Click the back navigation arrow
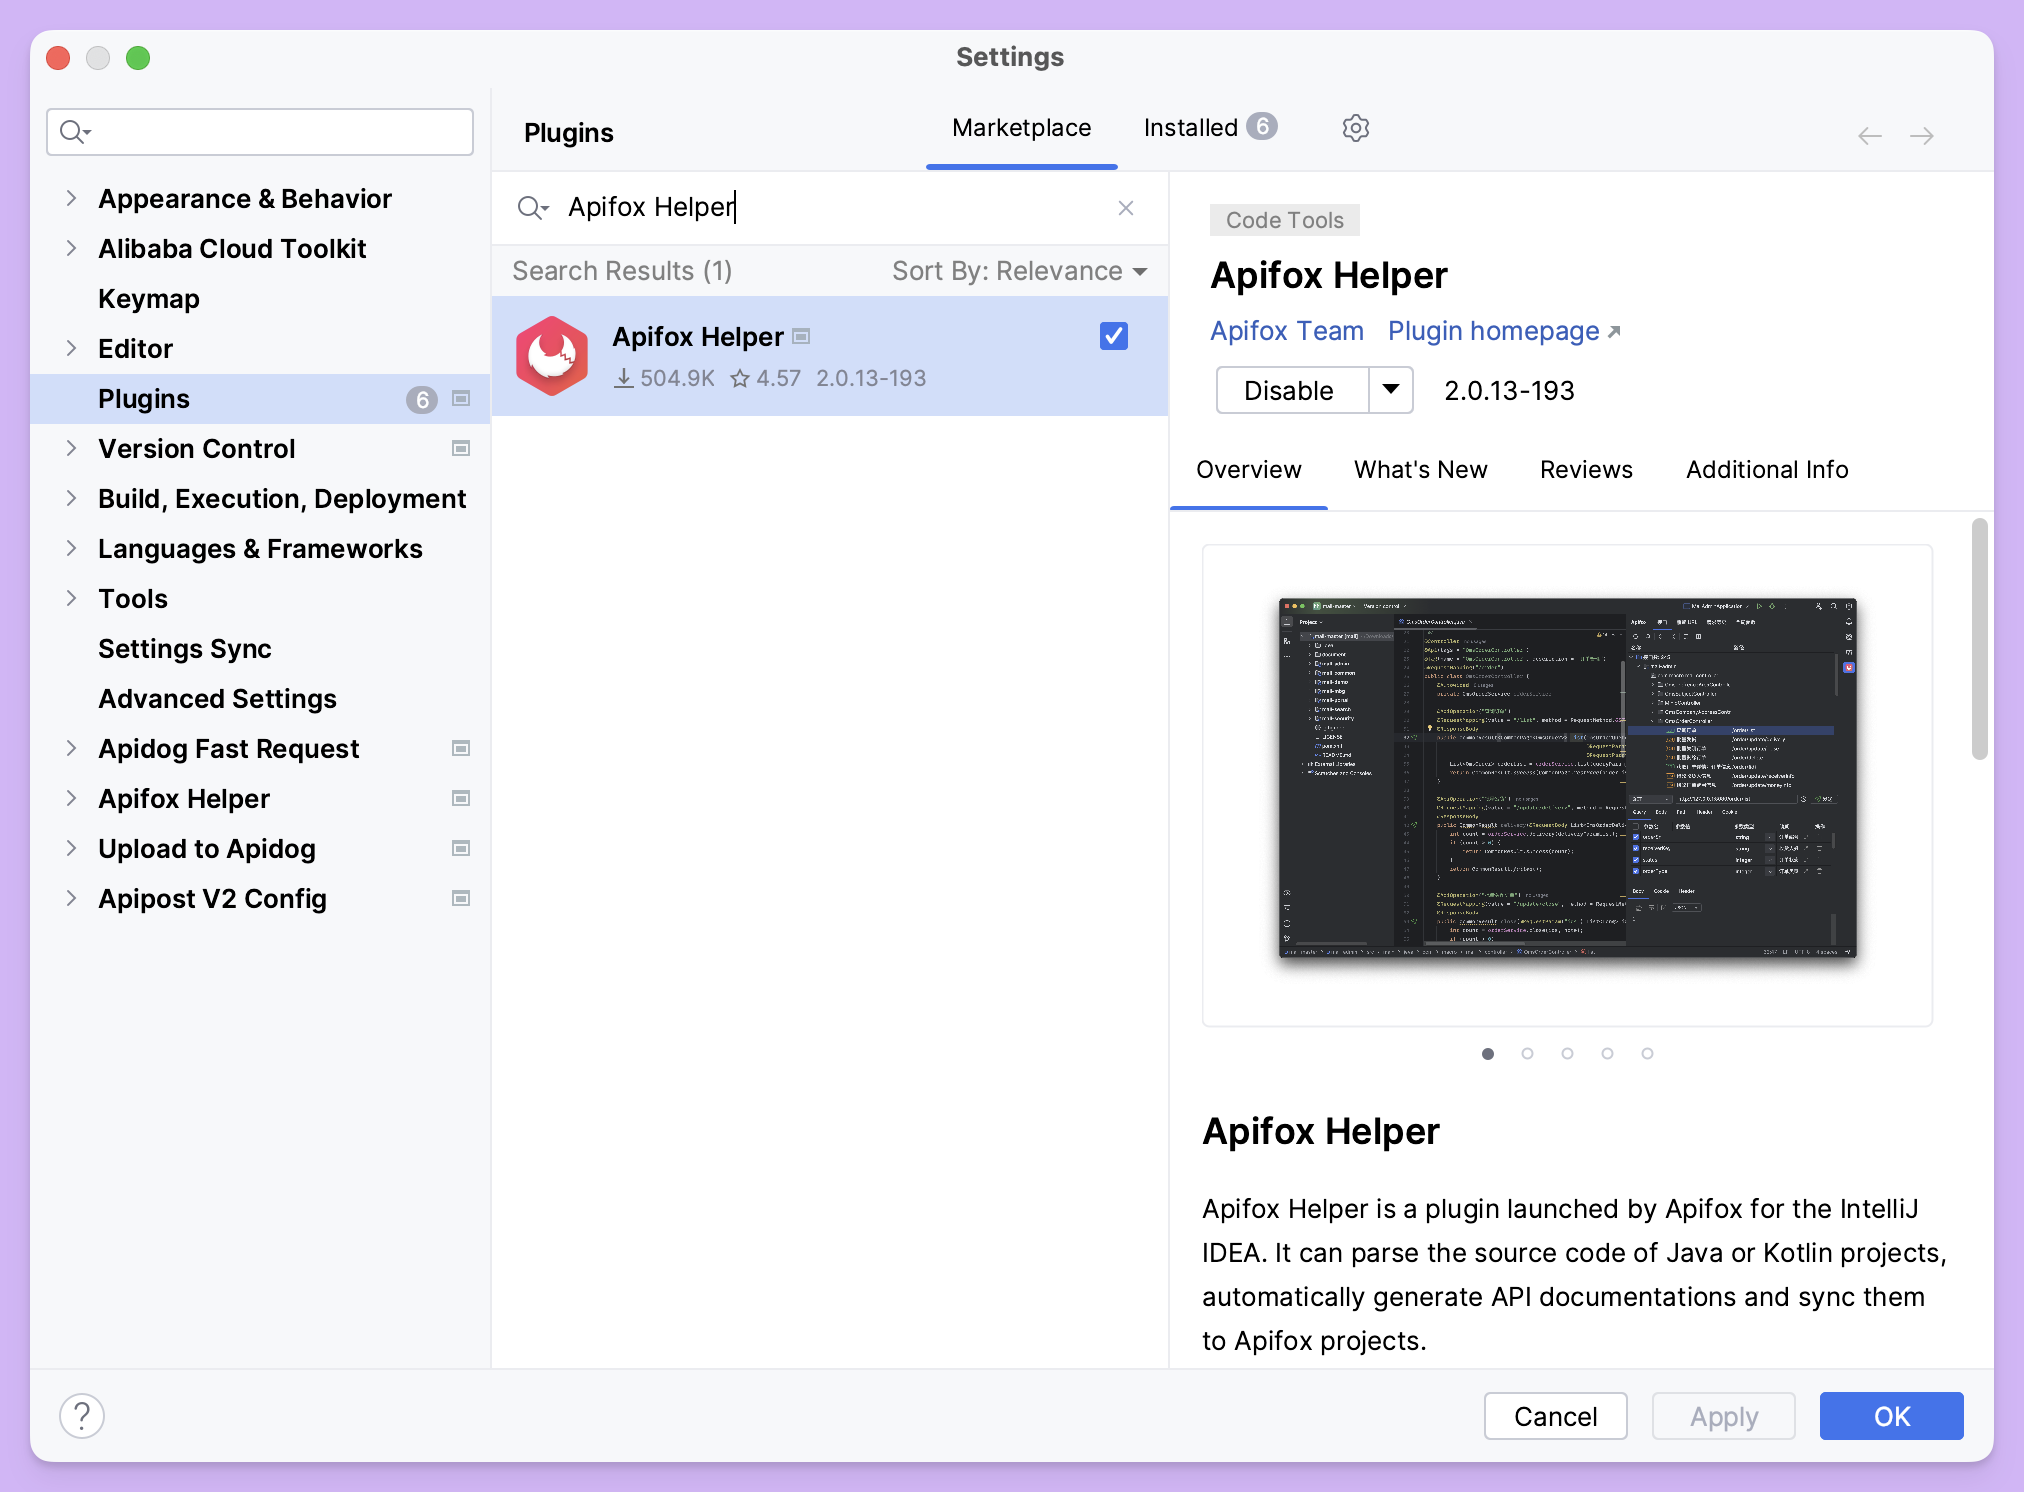Image resolution: width=2024 pixels, height=1492 pixels. [x=1868, y=136]
